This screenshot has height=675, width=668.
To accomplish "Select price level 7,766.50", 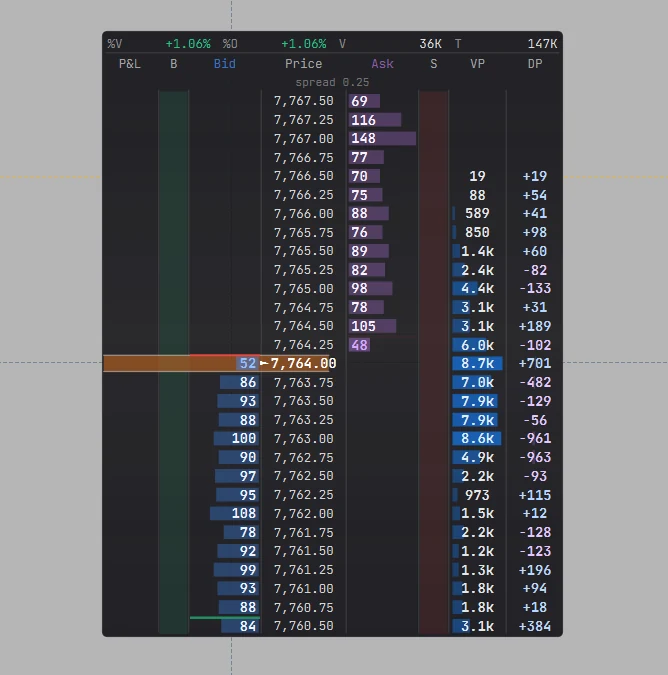I will [x=303, y=176].
